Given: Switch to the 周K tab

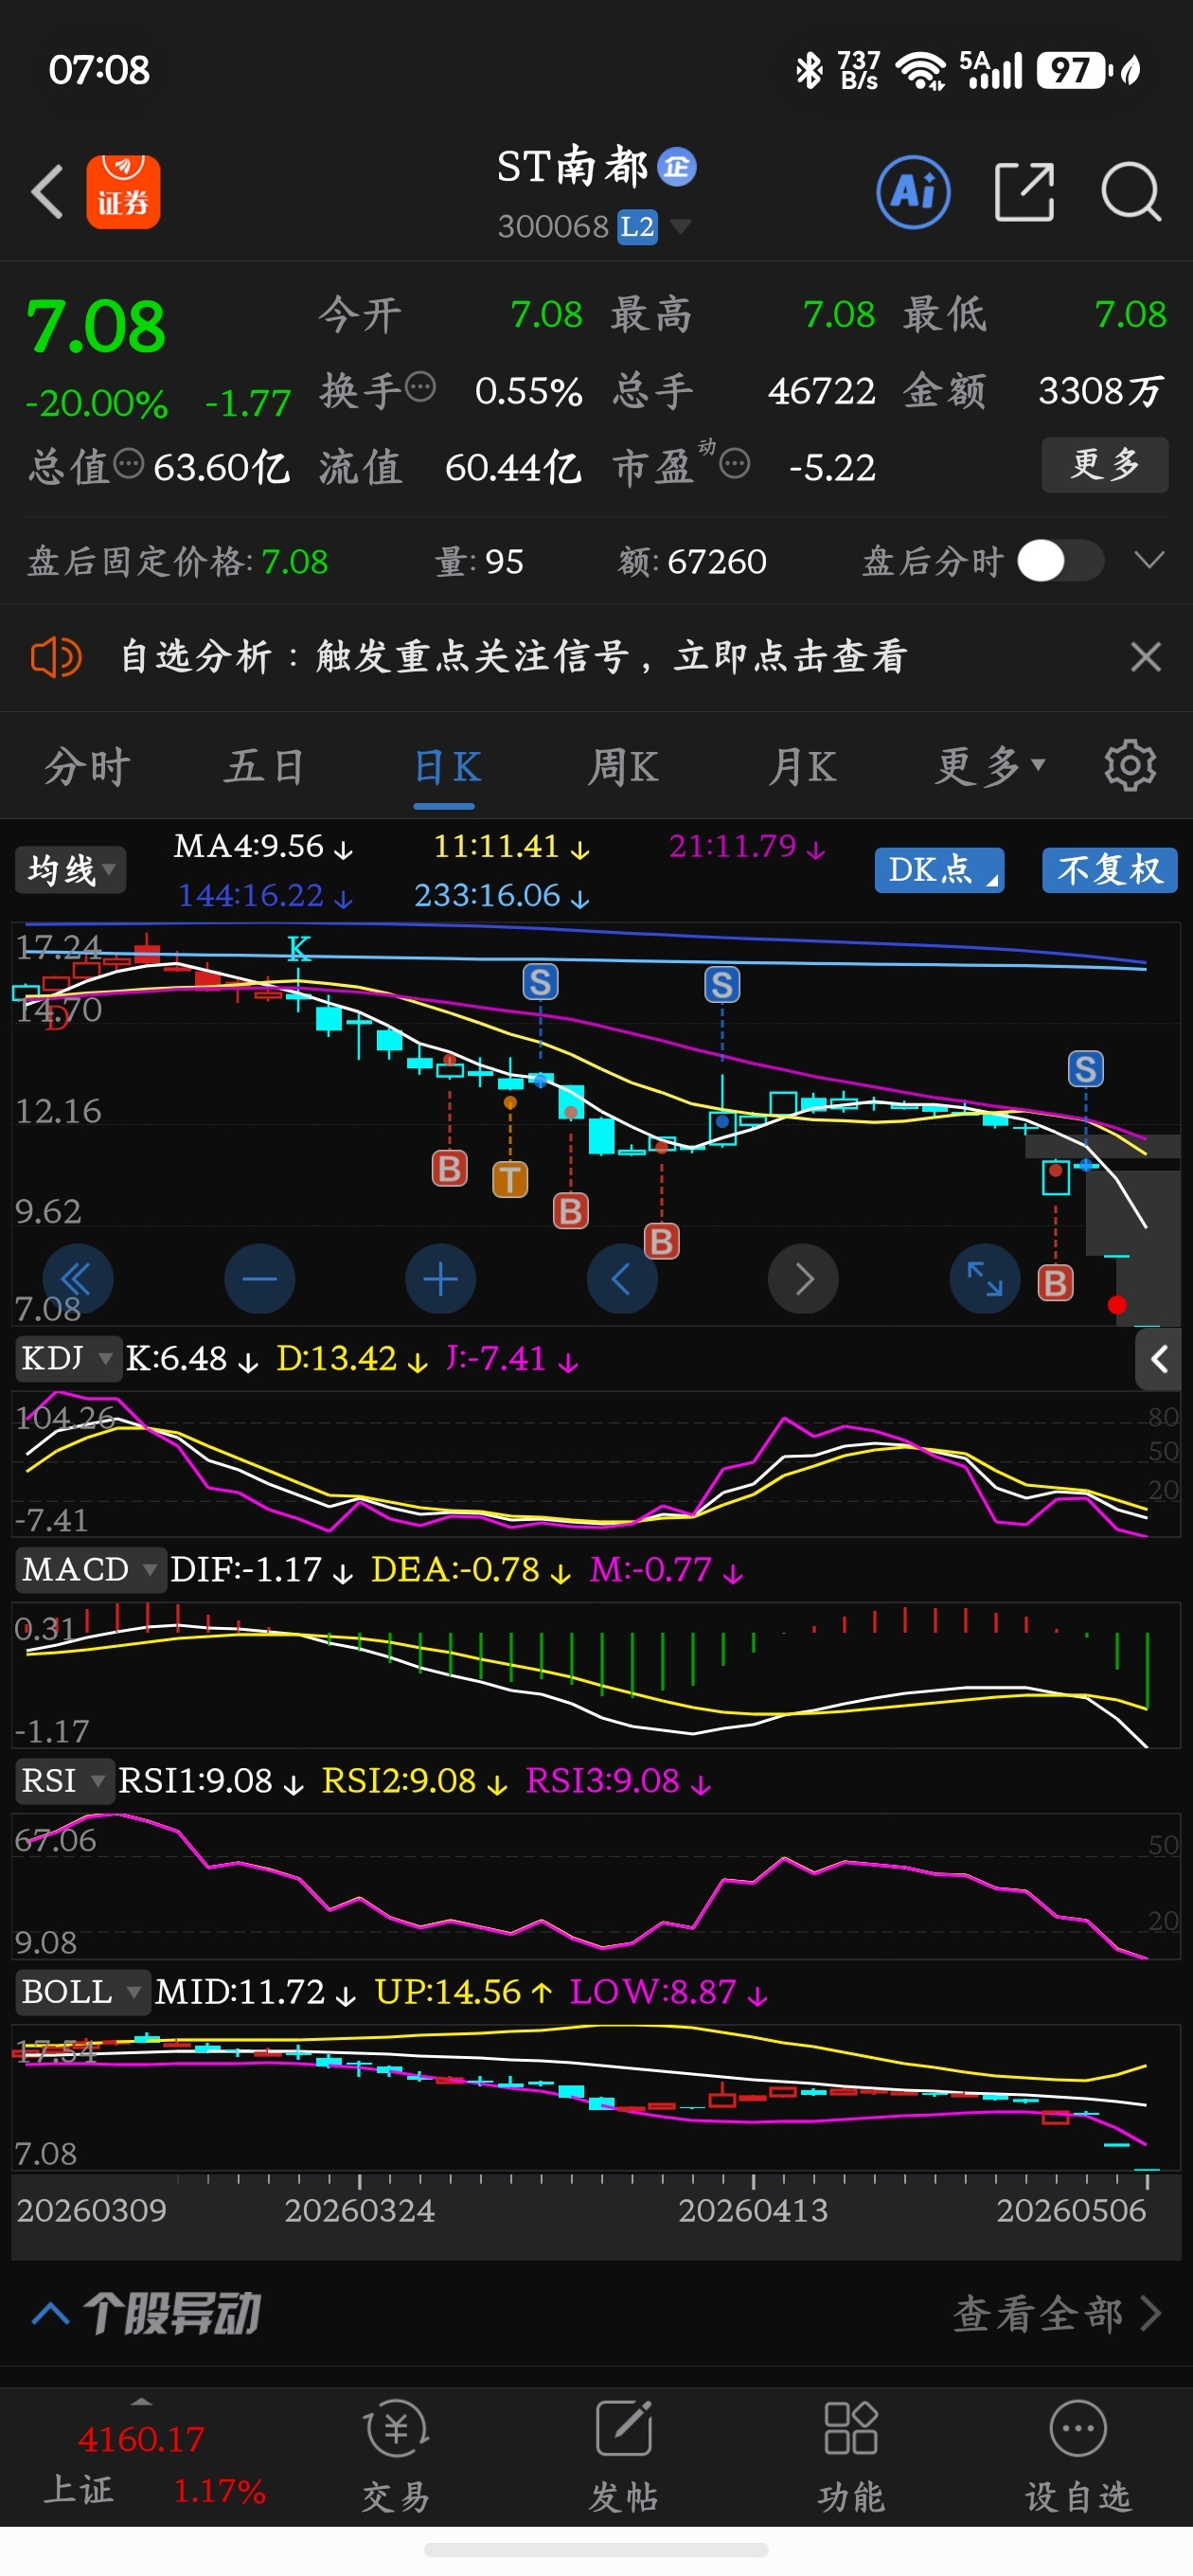Looking at the screenshot, I should [623, 767].
